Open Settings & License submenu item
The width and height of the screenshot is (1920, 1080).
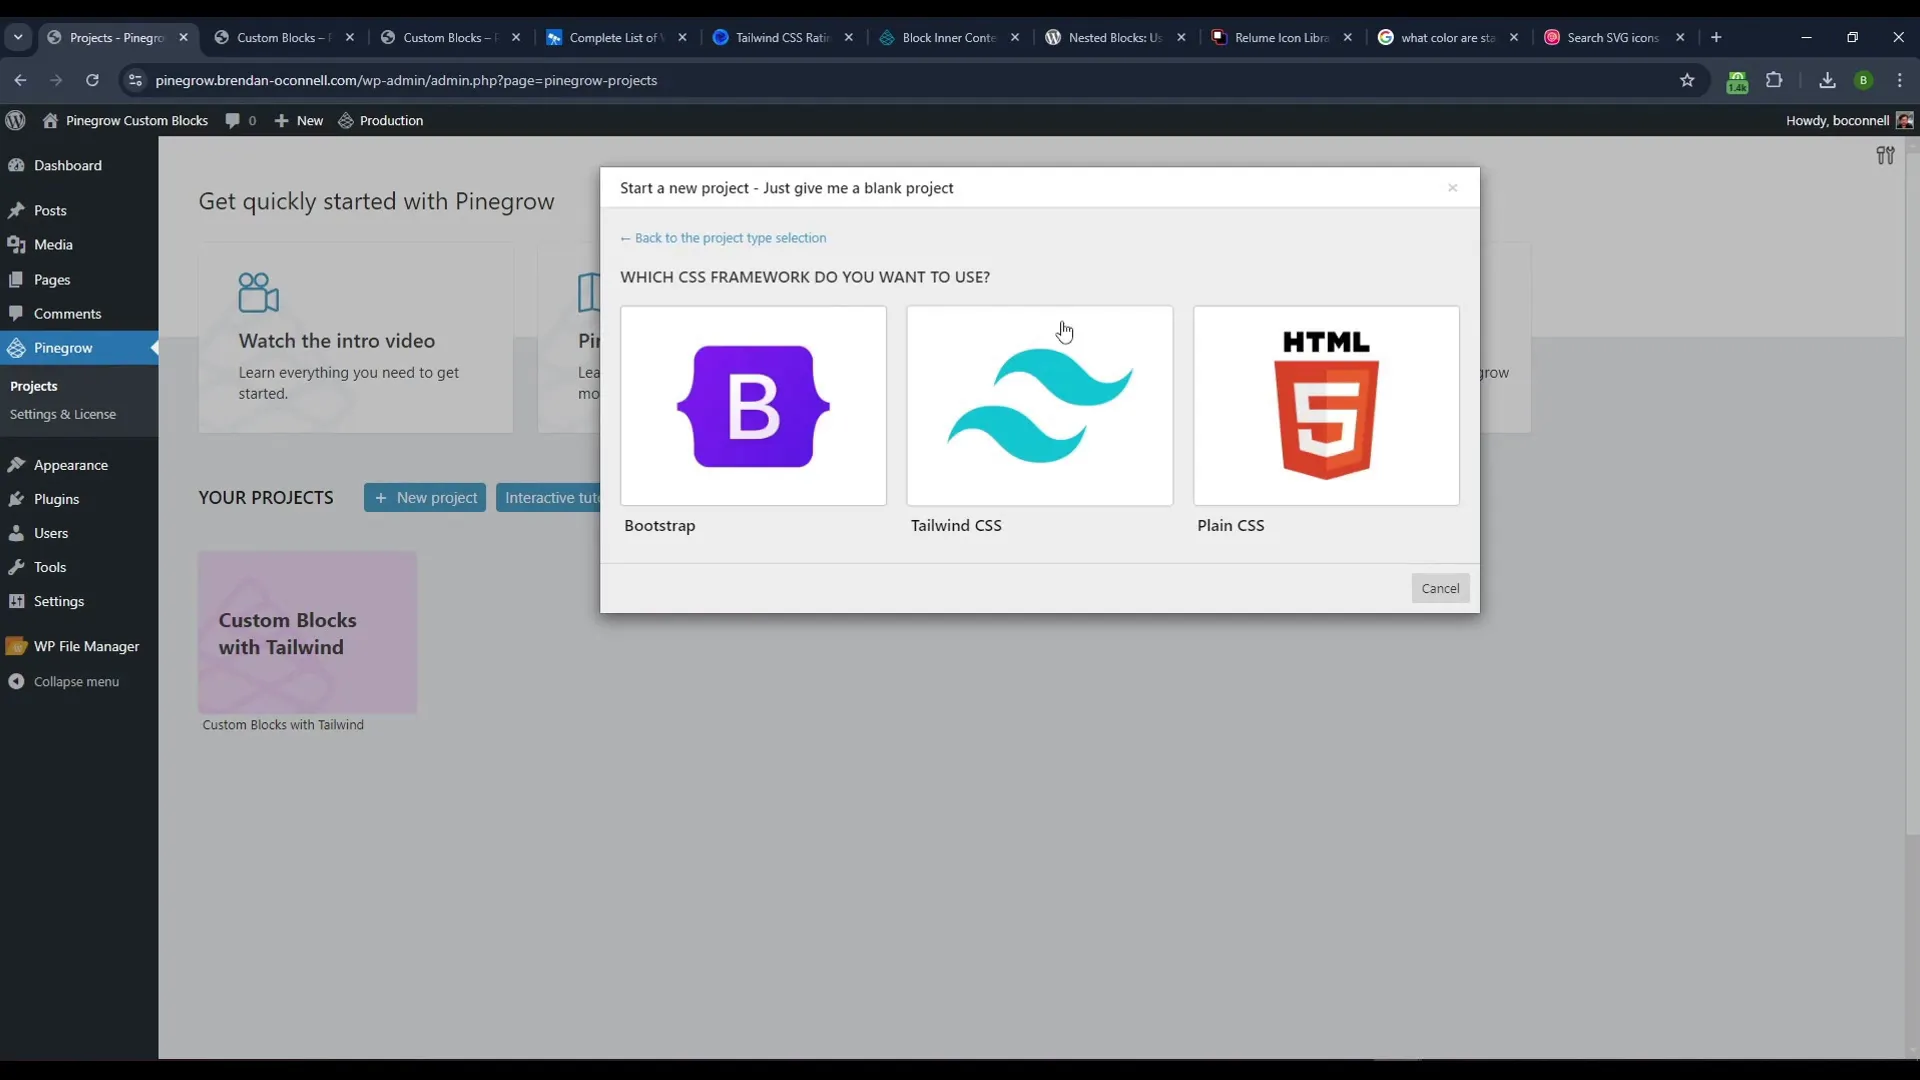click(63, 414)
